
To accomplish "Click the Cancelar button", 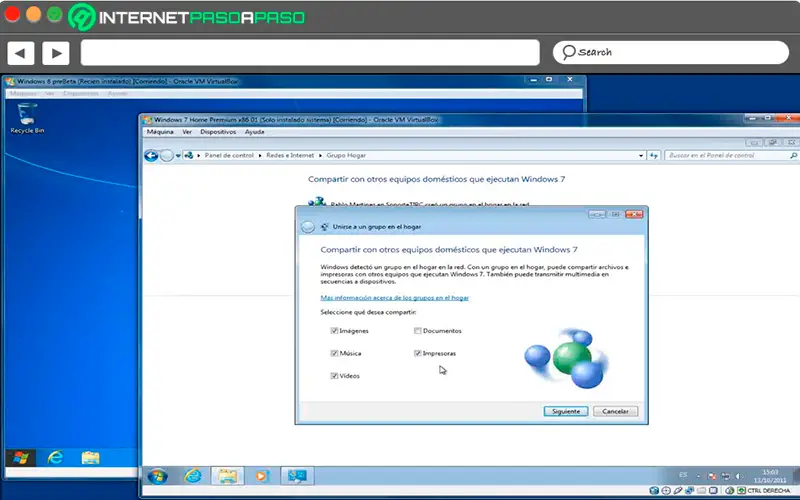I will tap(615, 411).
